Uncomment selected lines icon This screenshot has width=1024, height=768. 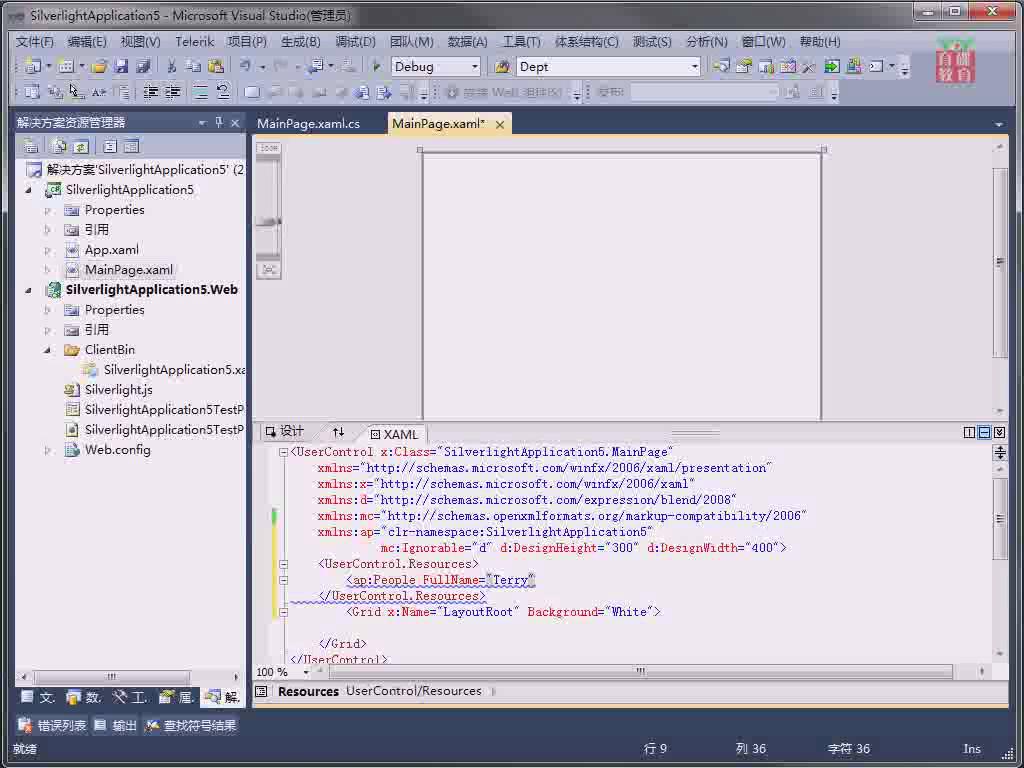click(223, 92)
